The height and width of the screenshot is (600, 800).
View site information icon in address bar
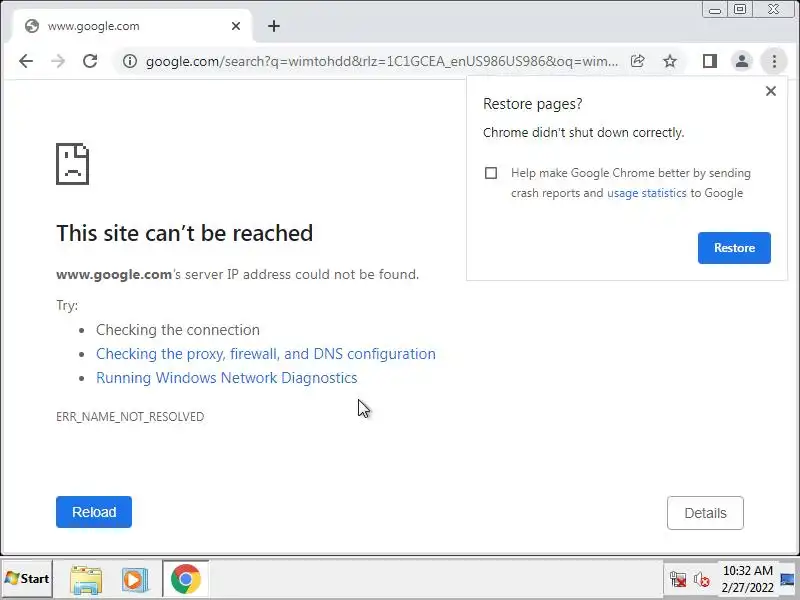(x=130, y=61)
